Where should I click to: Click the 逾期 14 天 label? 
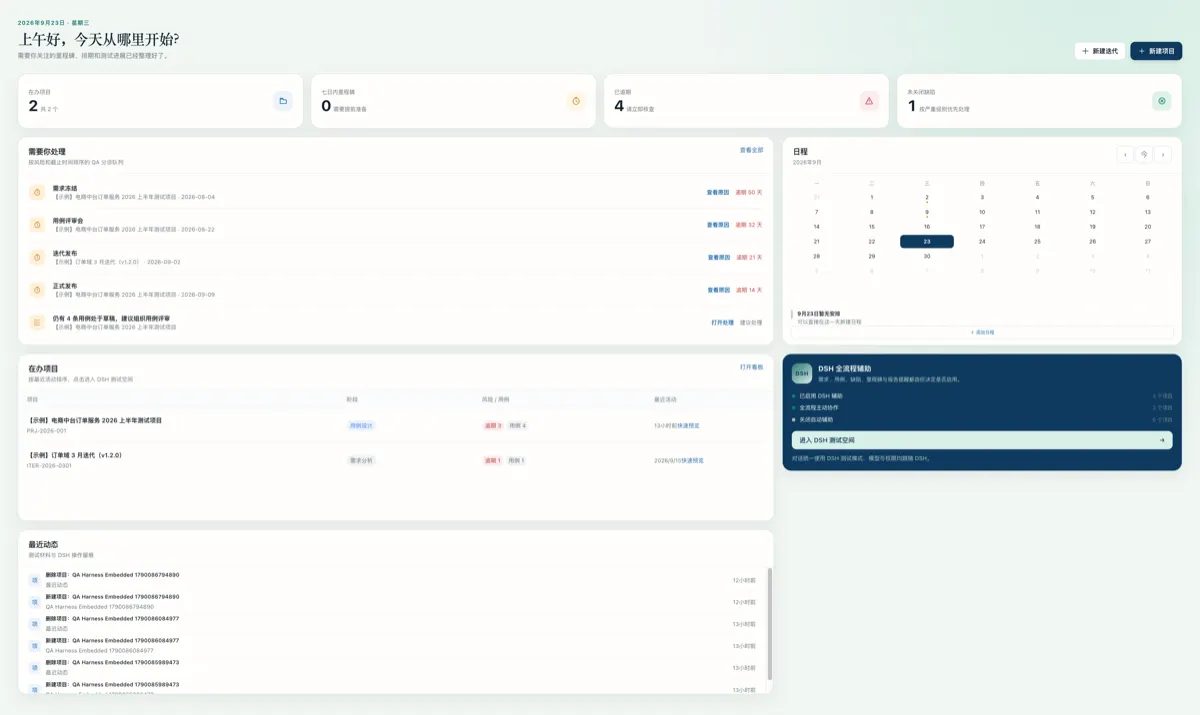pos(749,290)
